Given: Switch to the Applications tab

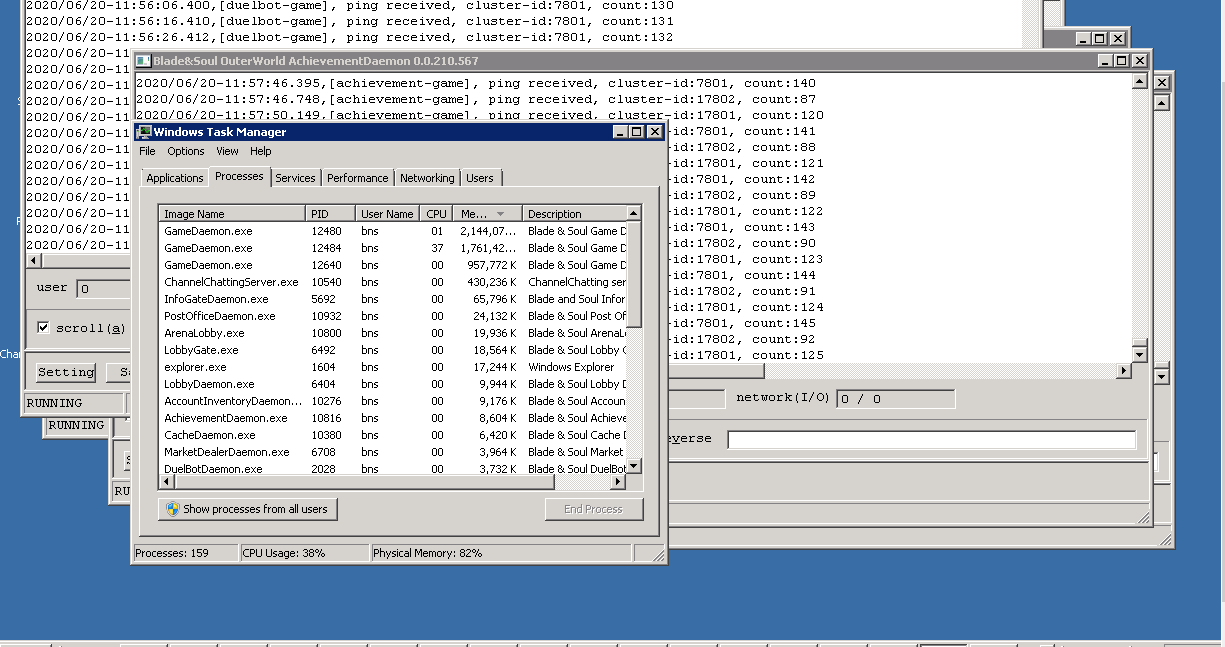Looking at the screenshot, I should [x=175, y=178].
